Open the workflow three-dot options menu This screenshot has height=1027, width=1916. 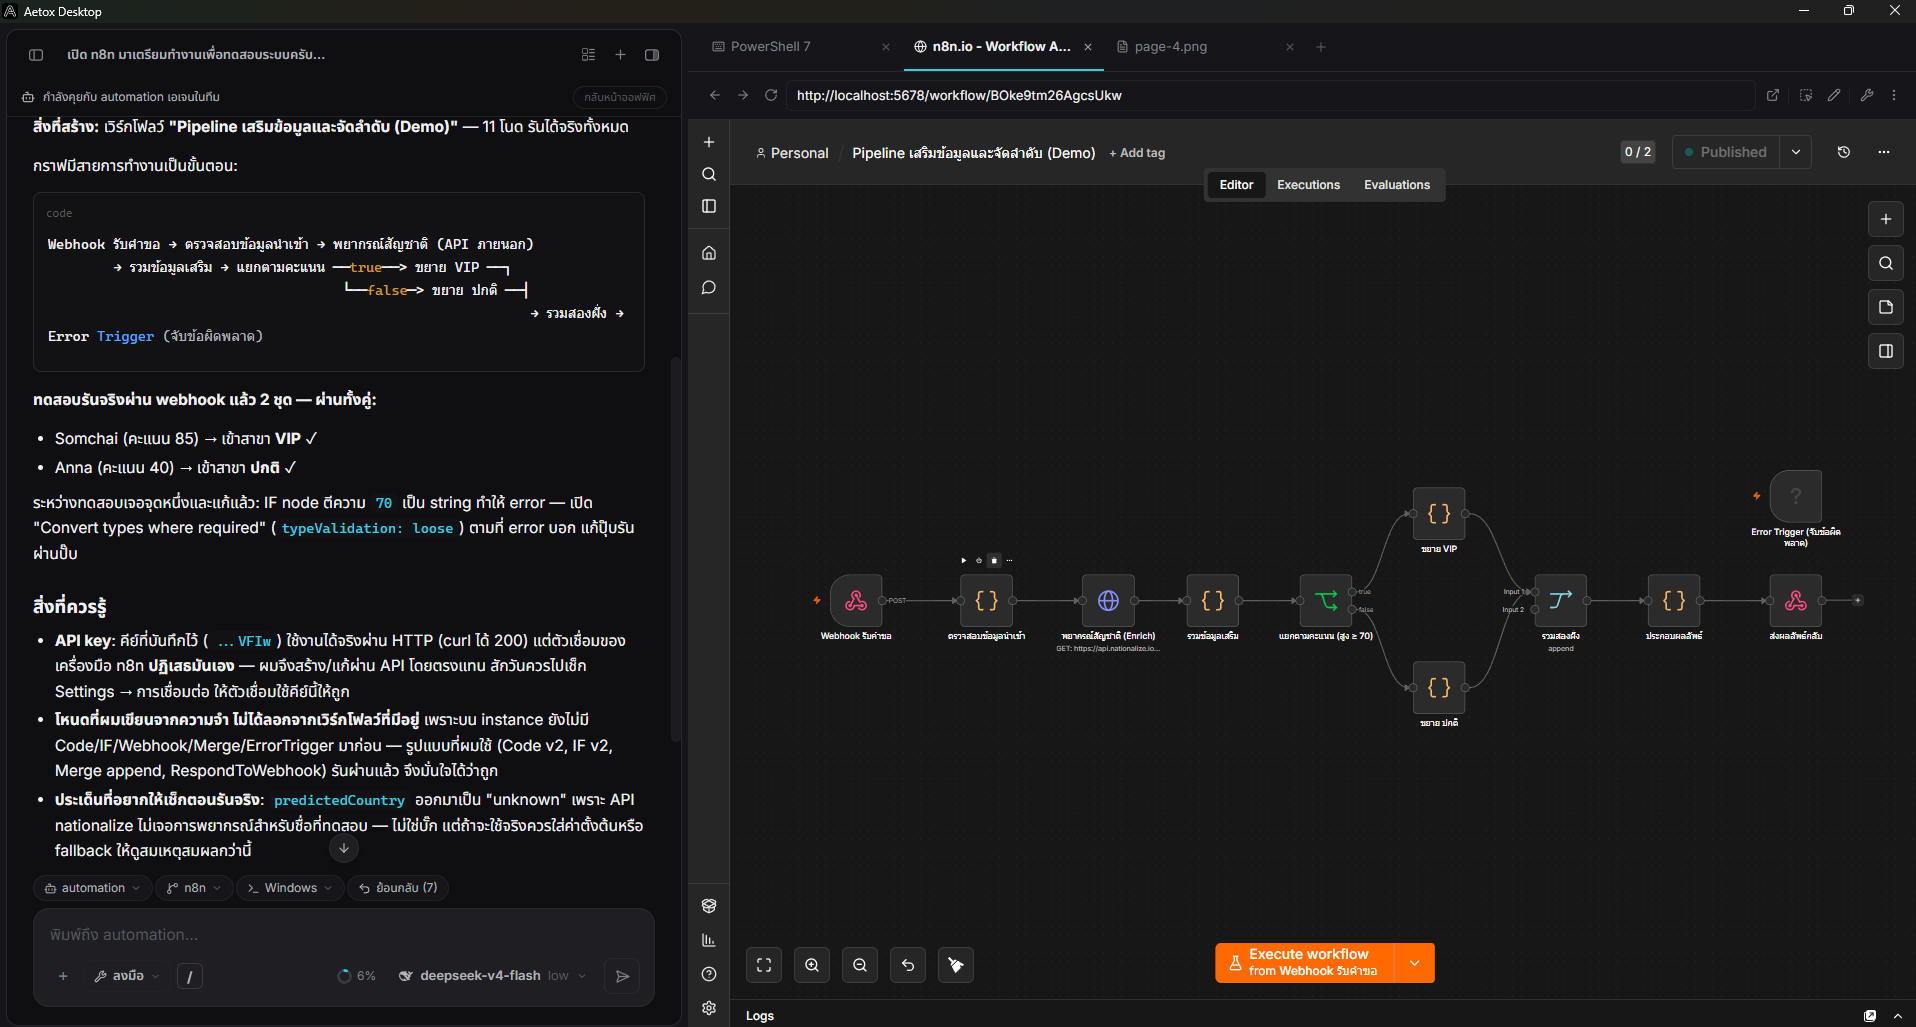tap(1884, 152)
